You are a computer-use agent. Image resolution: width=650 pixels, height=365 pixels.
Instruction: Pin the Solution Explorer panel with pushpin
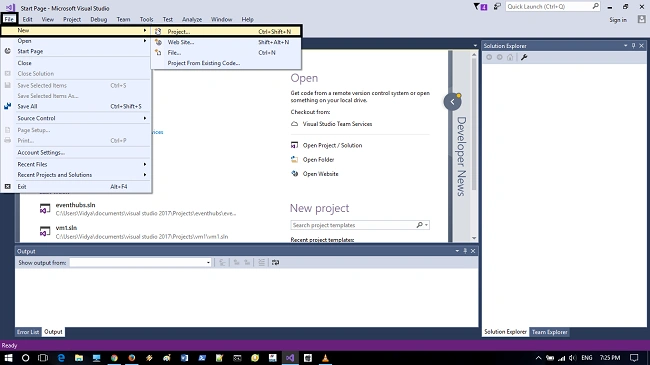point(633,46)
